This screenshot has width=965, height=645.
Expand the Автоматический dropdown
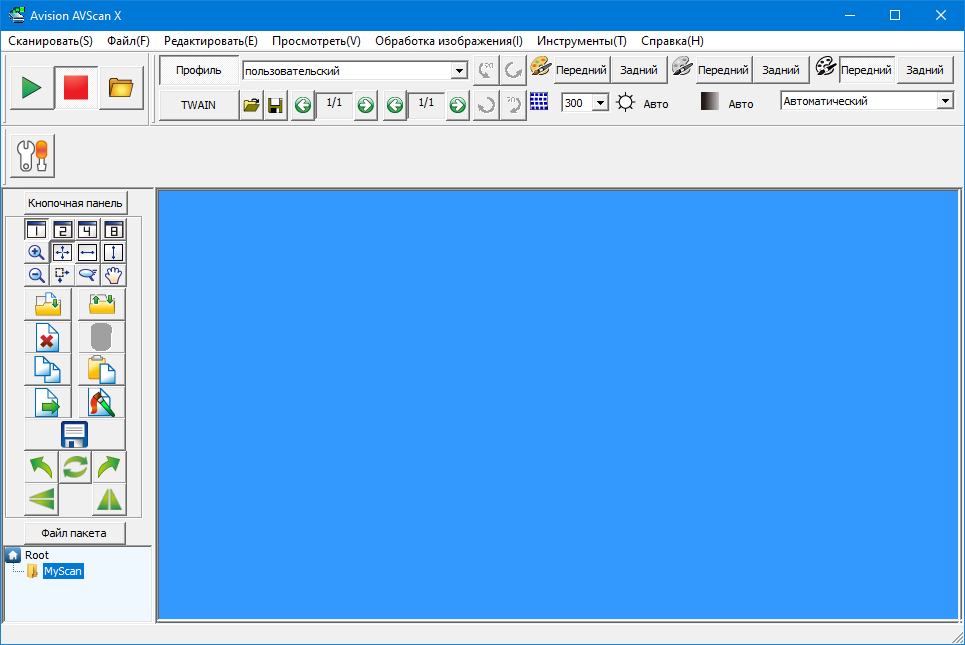click(x=945, y=101)
